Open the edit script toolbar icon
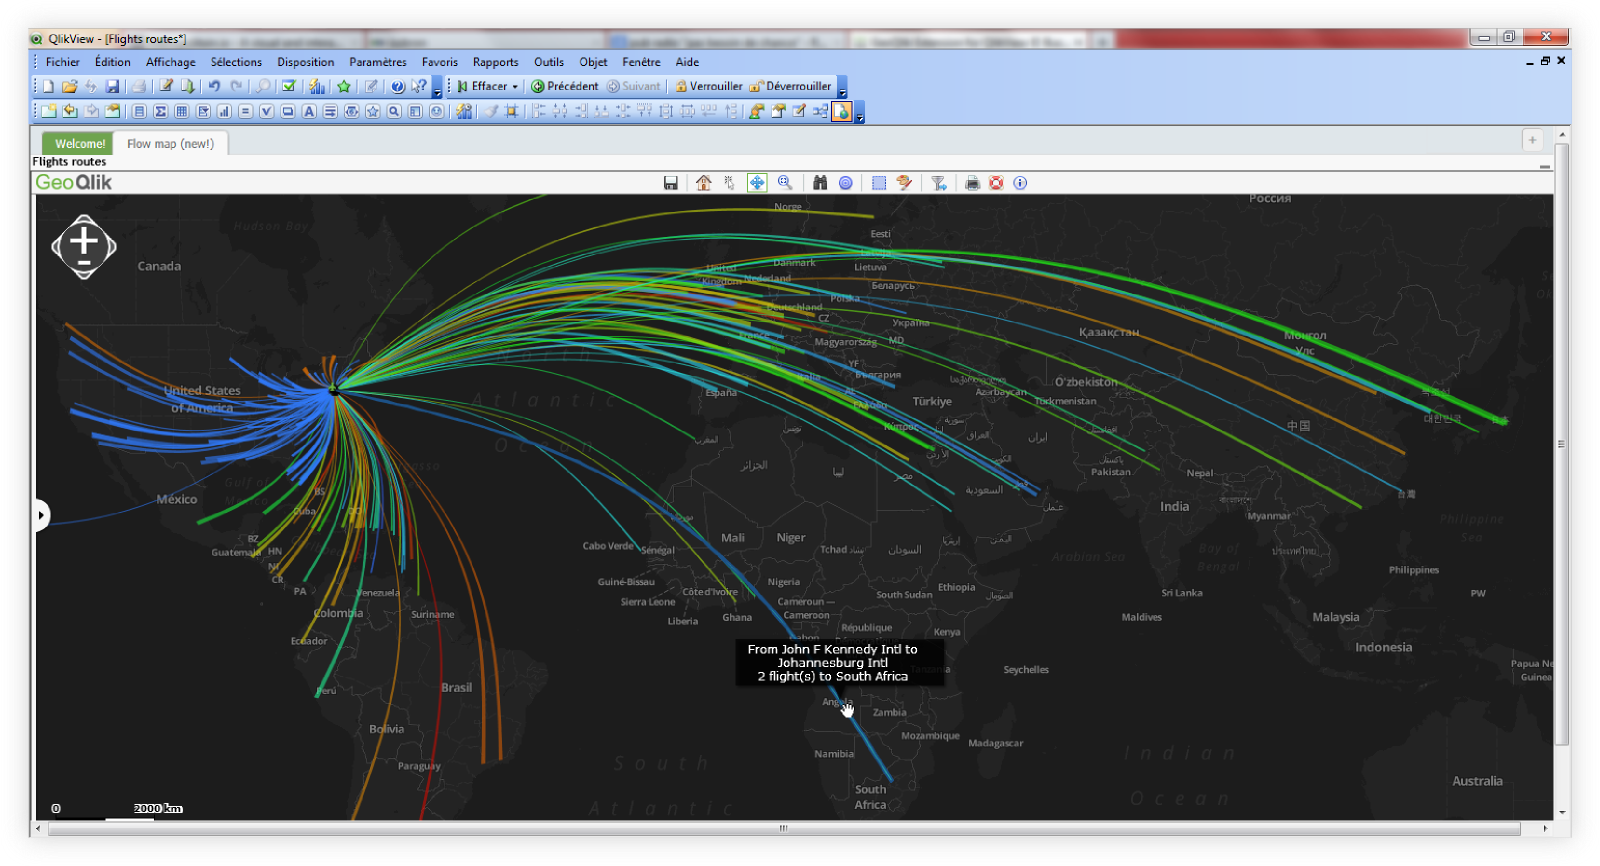The image size is (1600, 866). click(165, 86)
